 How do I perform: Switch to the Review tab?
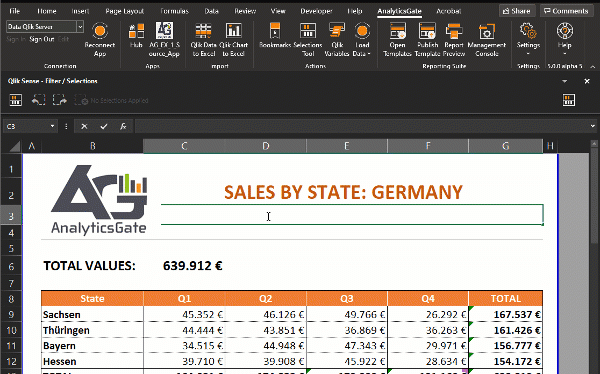[245, 11]
